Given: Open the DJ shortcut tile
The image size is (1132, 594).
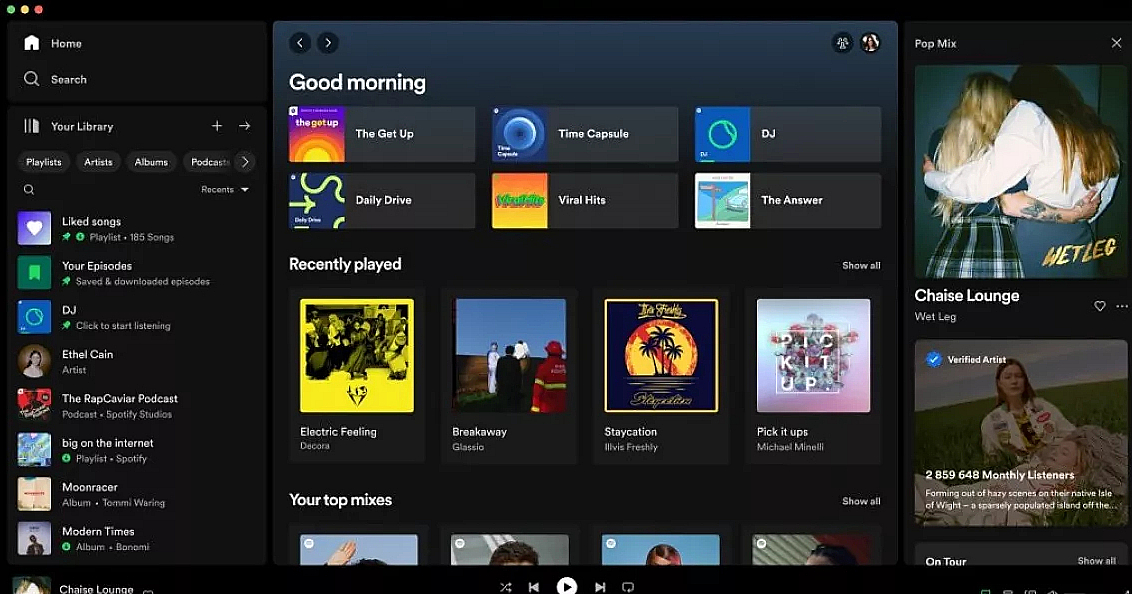Looking at the screenshot, I should tap(788, 134).
